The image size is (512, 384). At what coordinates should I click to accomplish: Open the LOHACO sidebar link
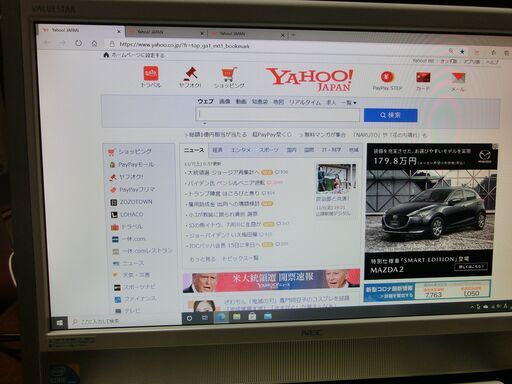[131, 214]
